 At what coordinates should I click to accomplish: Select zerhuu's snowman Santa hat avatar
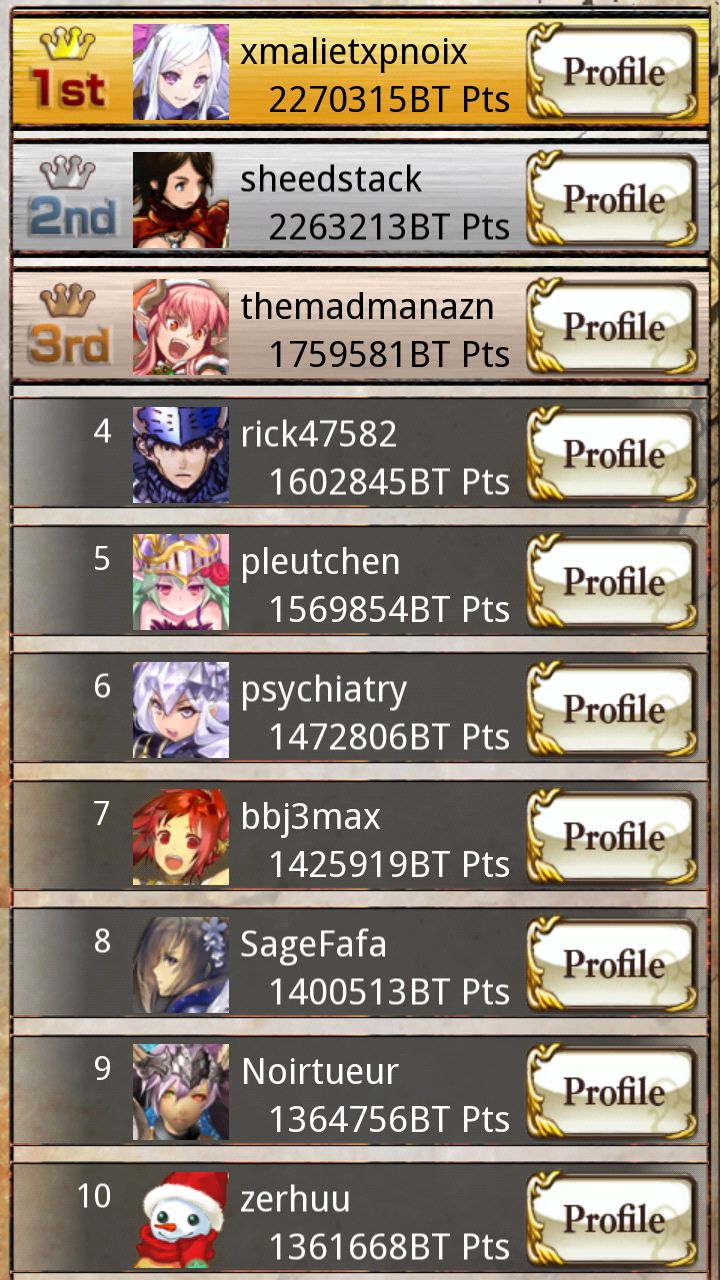tap(181, 1219)
